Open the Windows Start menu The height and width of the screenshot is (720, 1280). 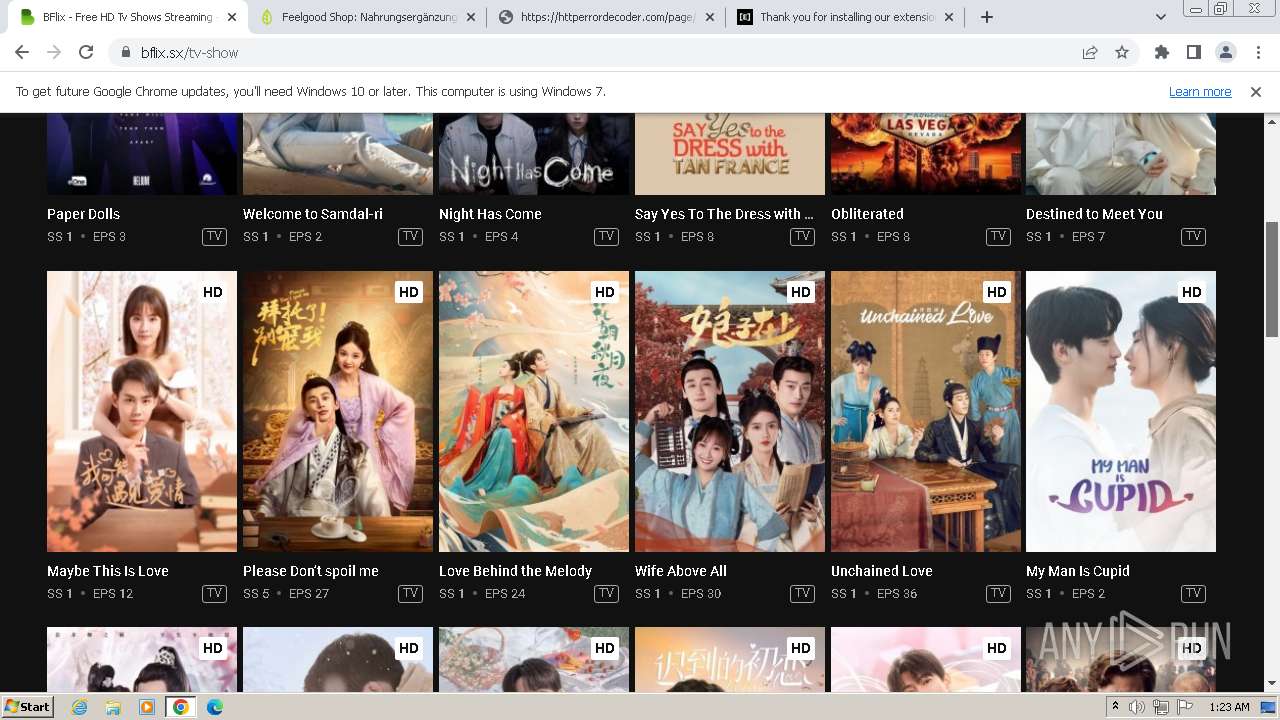tap(27, 707)
